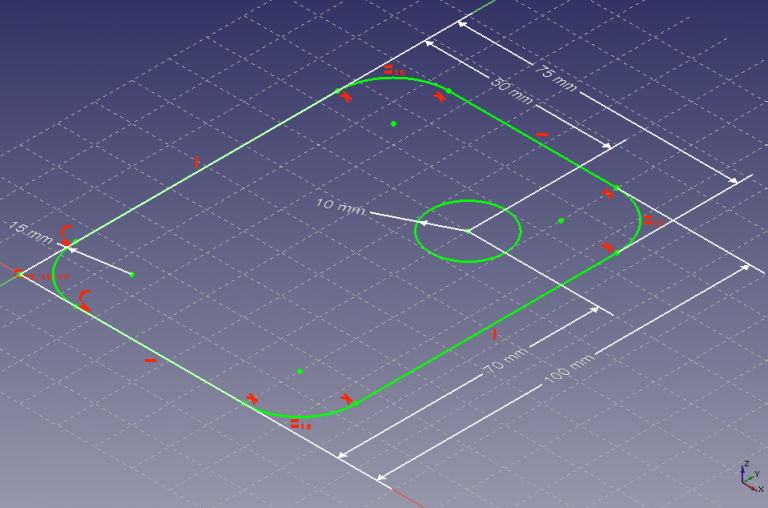
Task: Click tangent constraint icon right of top arc
Action: point(439,97)
